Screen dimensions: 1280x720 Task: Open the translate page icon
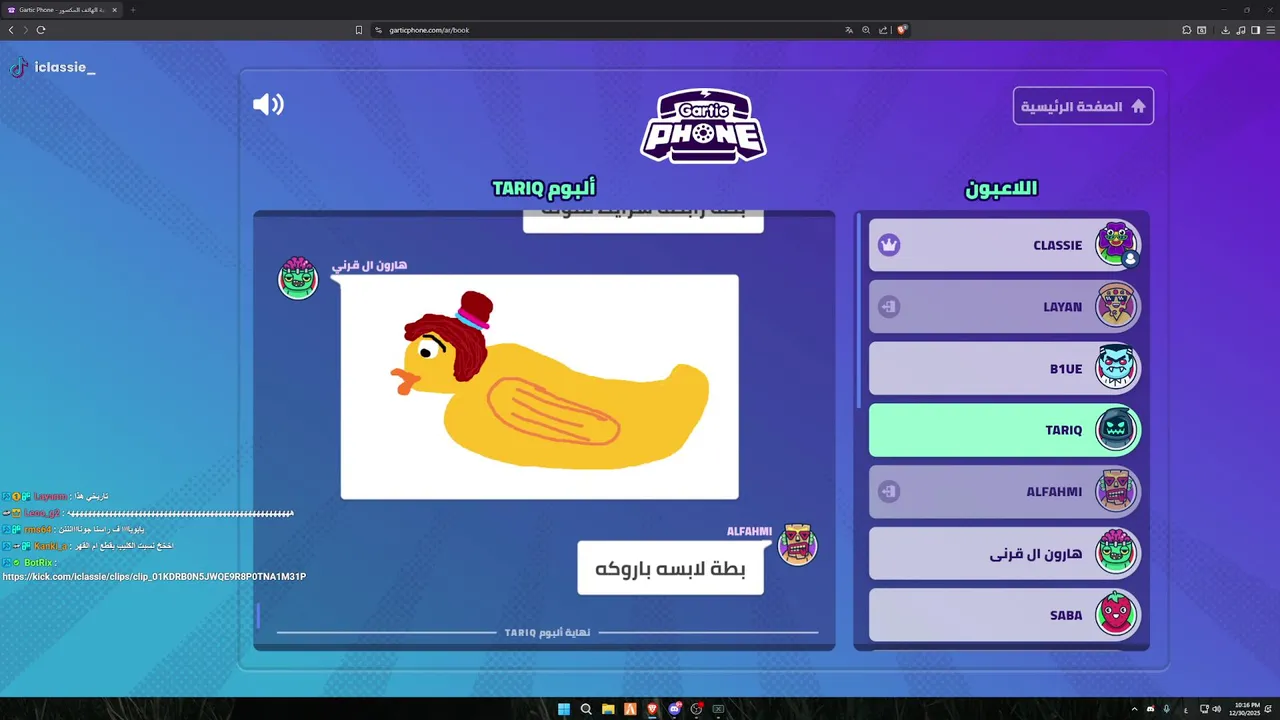tap(849, 30)
